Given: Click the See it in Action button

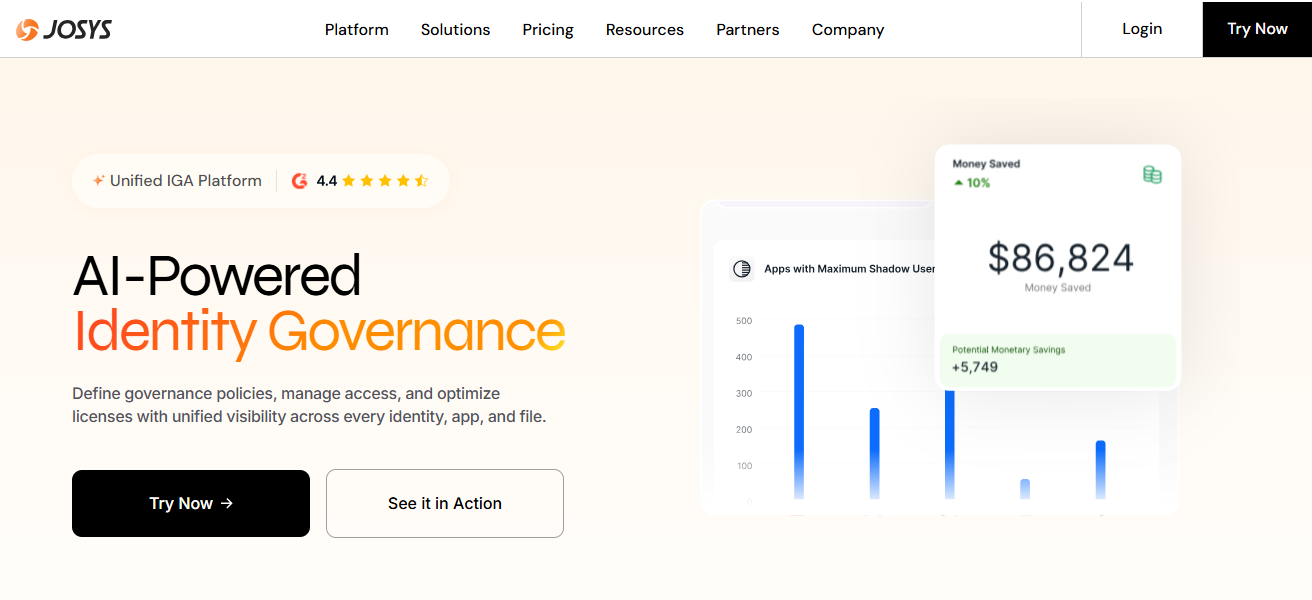Looking at the screenshot, I should (x=444, y=503).
